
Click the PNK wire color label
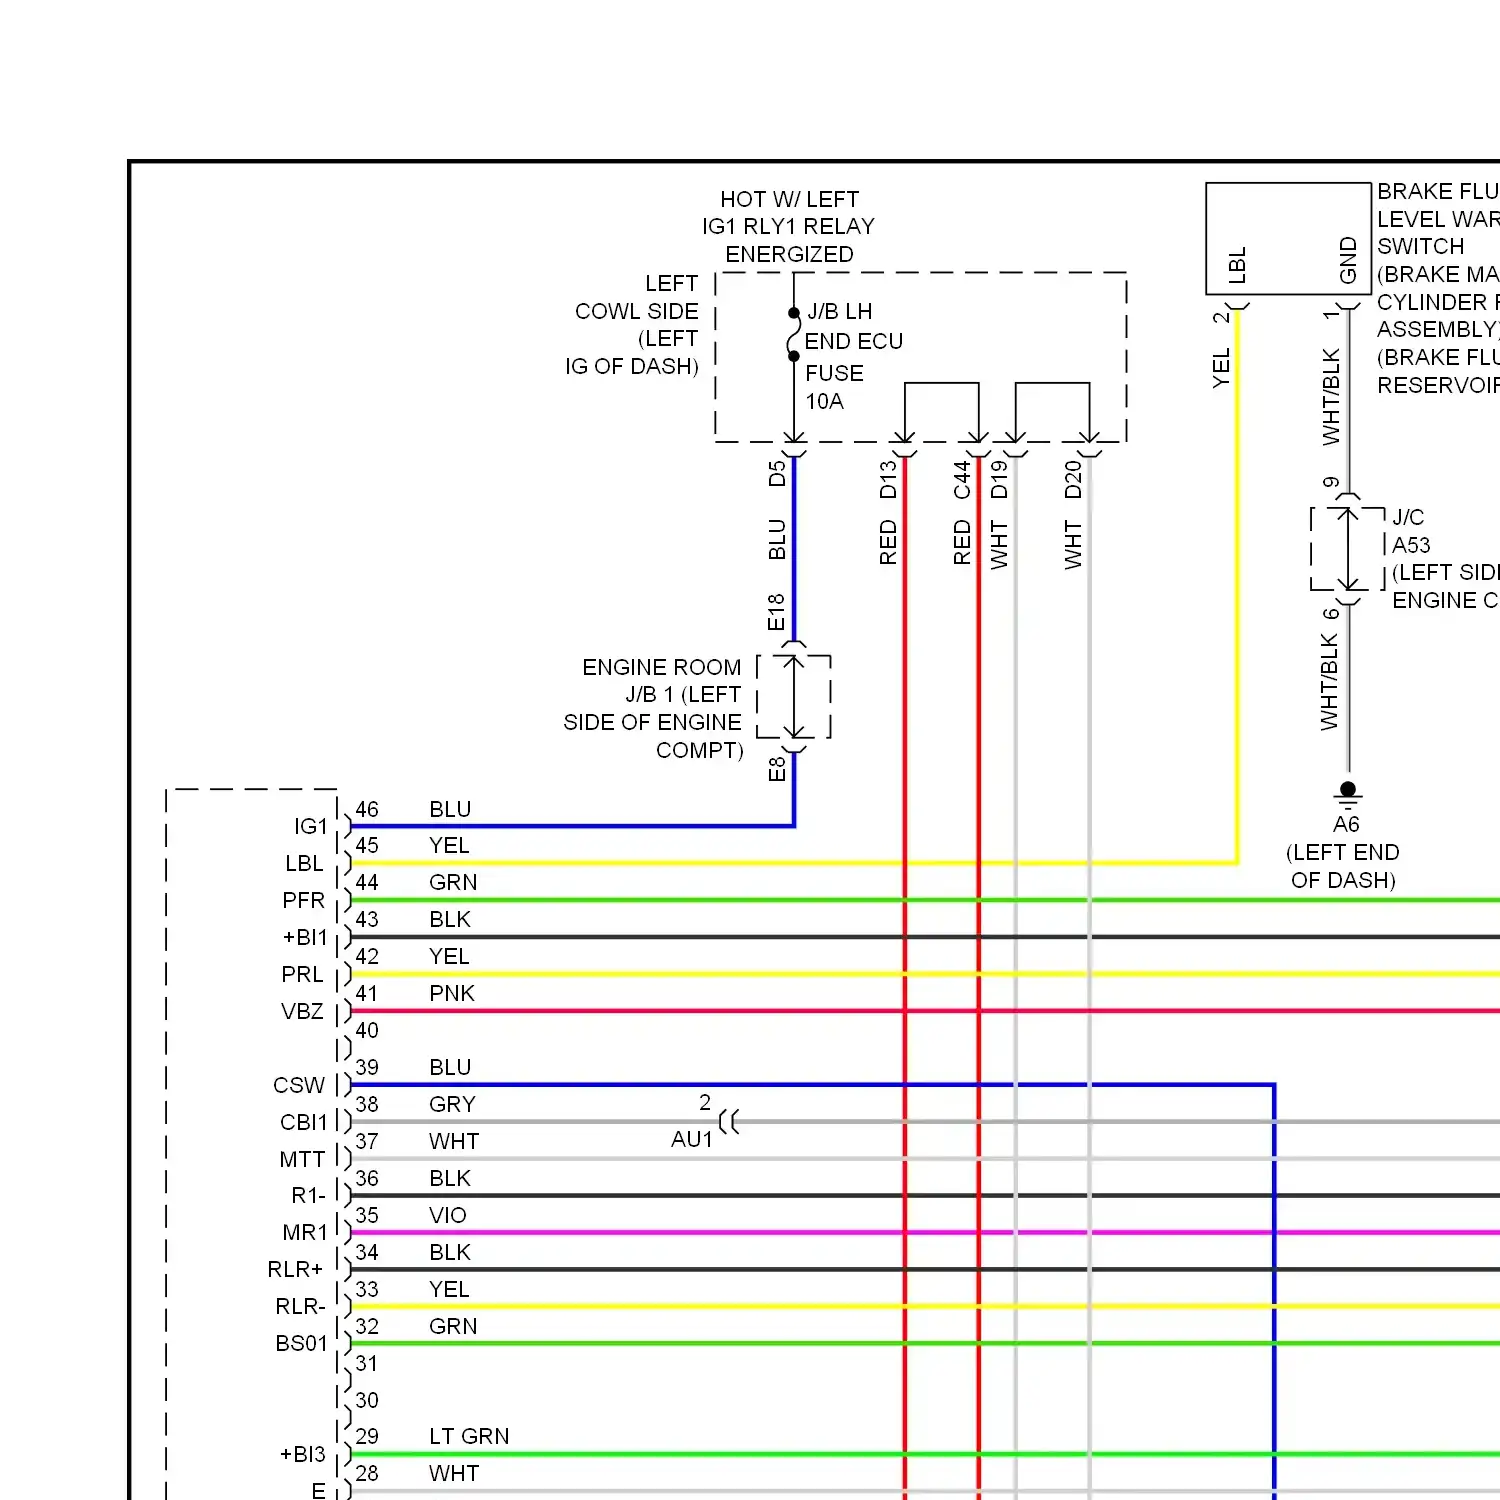tap(452, 993)
